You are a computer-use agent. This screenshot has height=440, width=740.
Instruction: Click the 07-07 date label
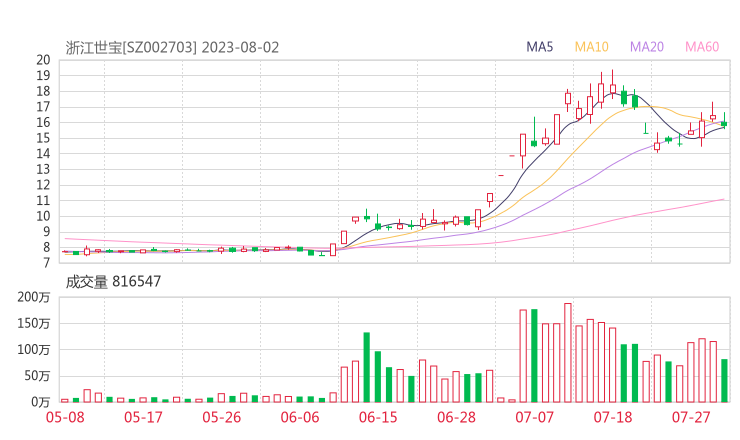coord(534,417)
